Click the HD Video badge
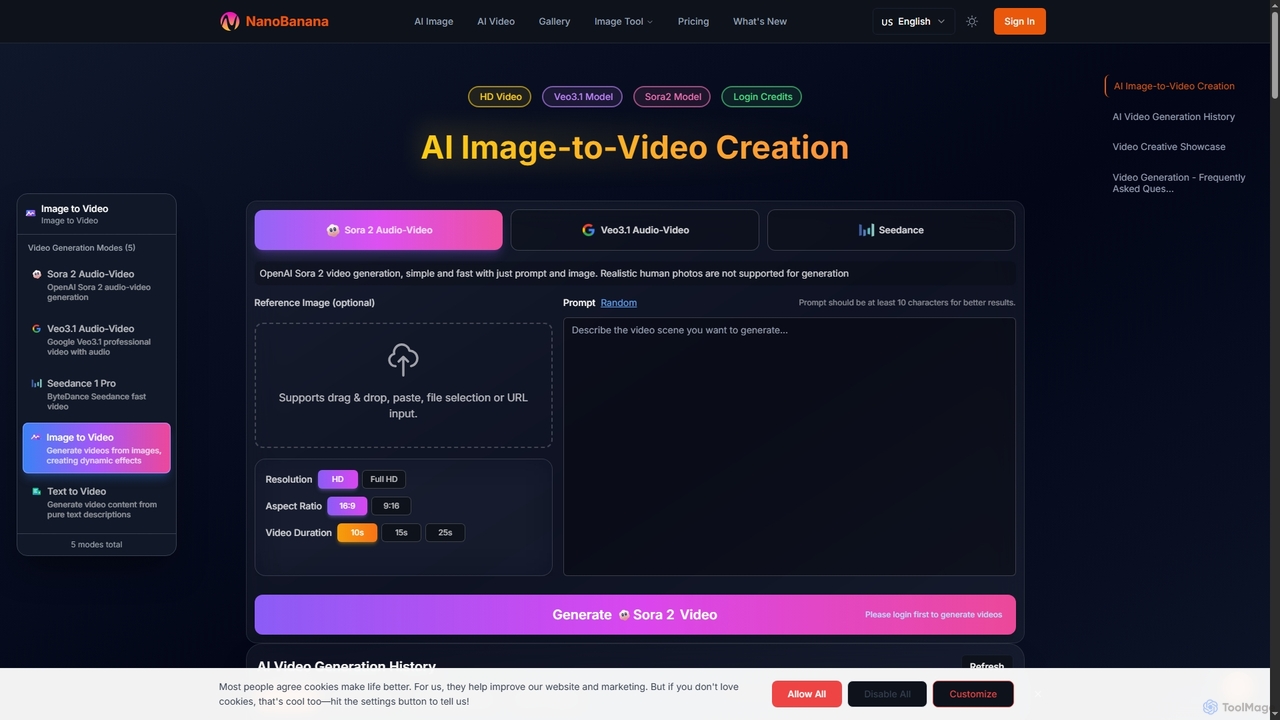This screenshot has height=720, width=1280. pos(500,97)
